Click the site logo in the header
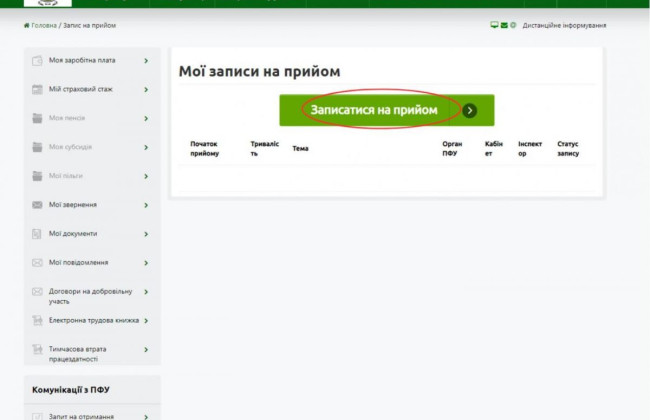The height and width of the screenshot is (420, 650). 48,3
